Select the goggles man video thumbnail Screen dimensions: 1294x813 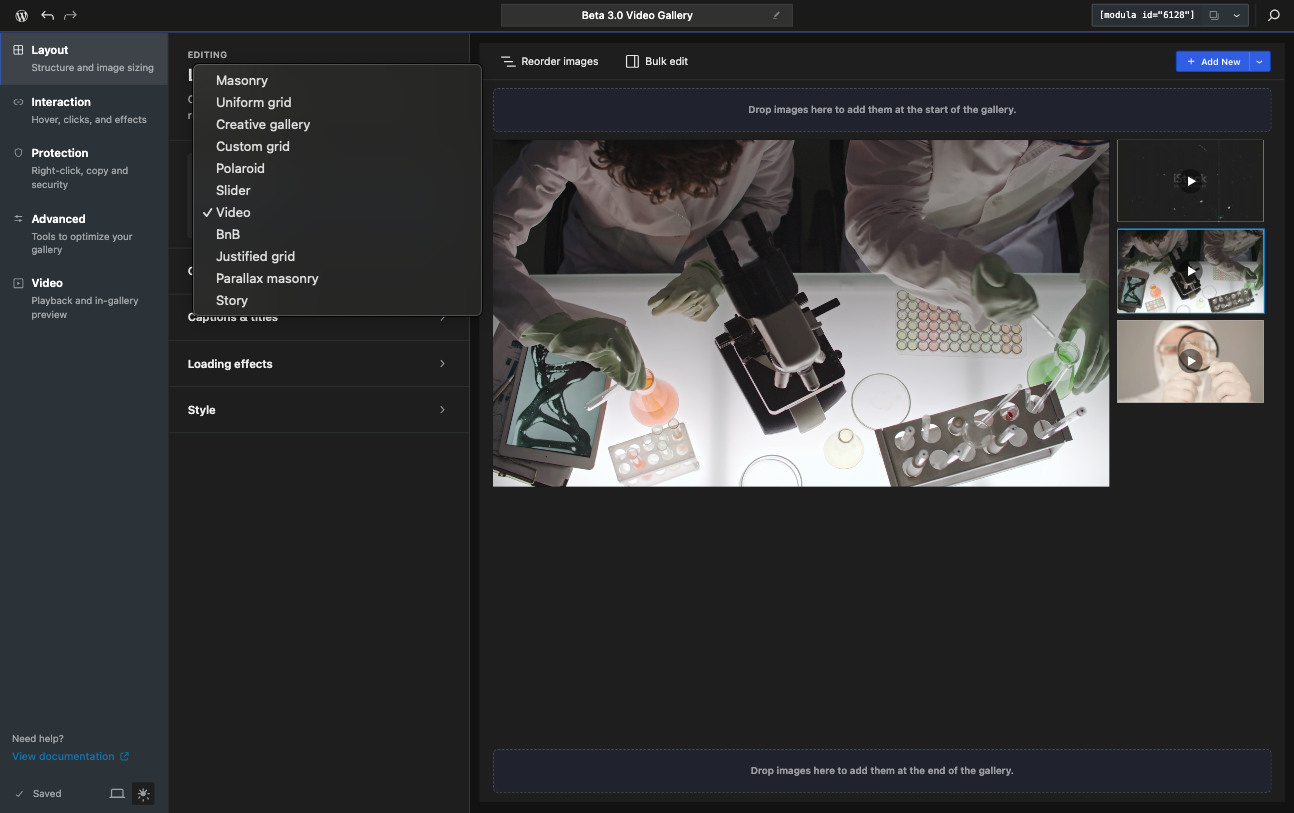click(1190, 361)
